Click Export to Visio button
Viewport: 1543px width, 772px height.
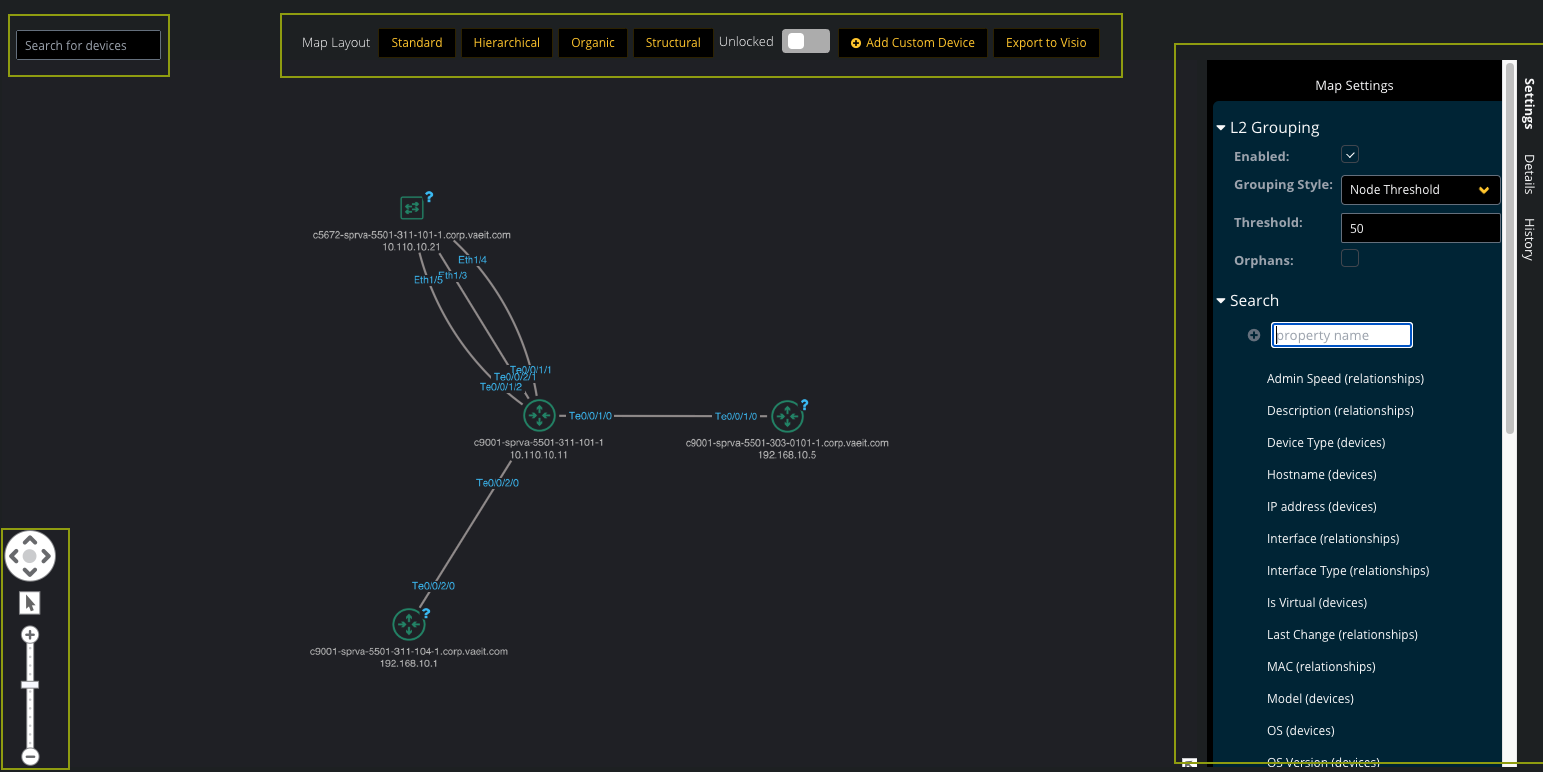pos(1046,43)
